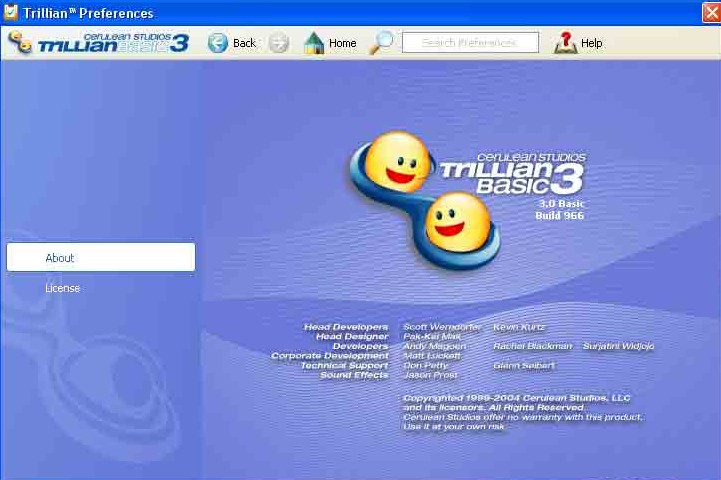Viewport: 721px width, 480px height.
Task: Select the About section in sidebar
Action: (x=101, y=257)
